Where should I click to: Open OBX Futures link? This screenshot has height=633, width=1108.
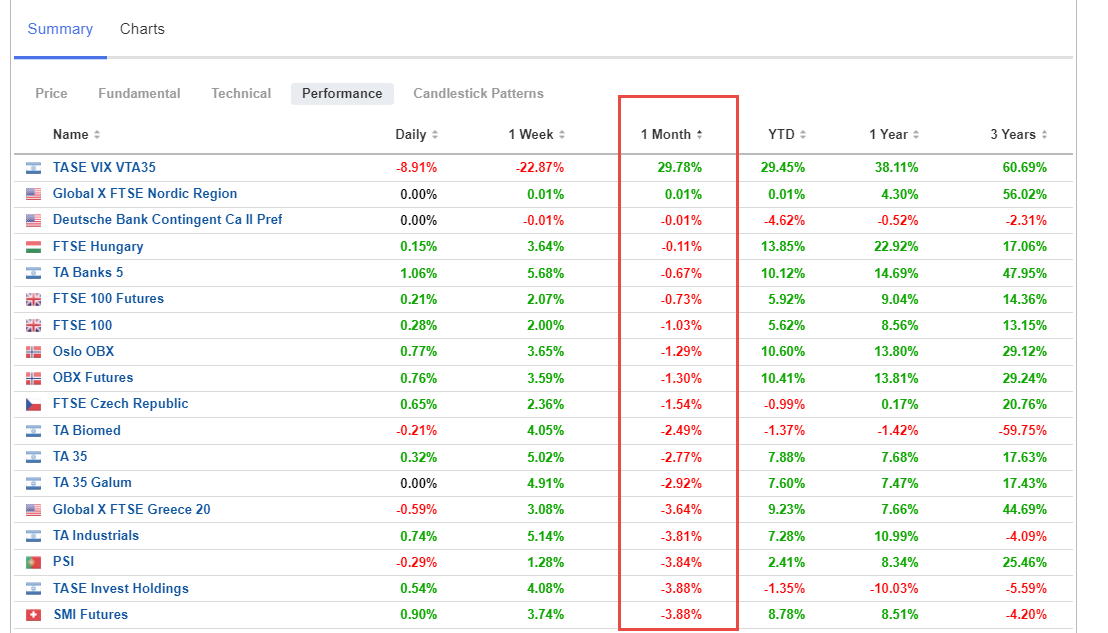[93, 378]
